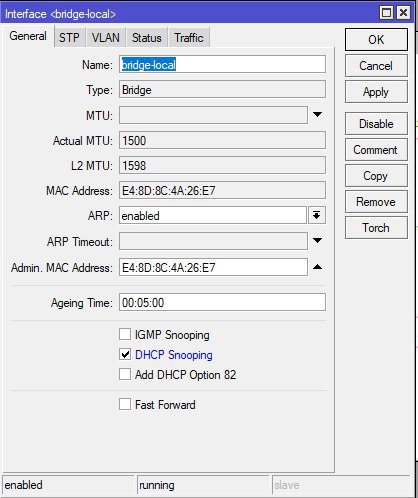Click the enabled status bar entry
418x498 pixels.
point(68,485)
